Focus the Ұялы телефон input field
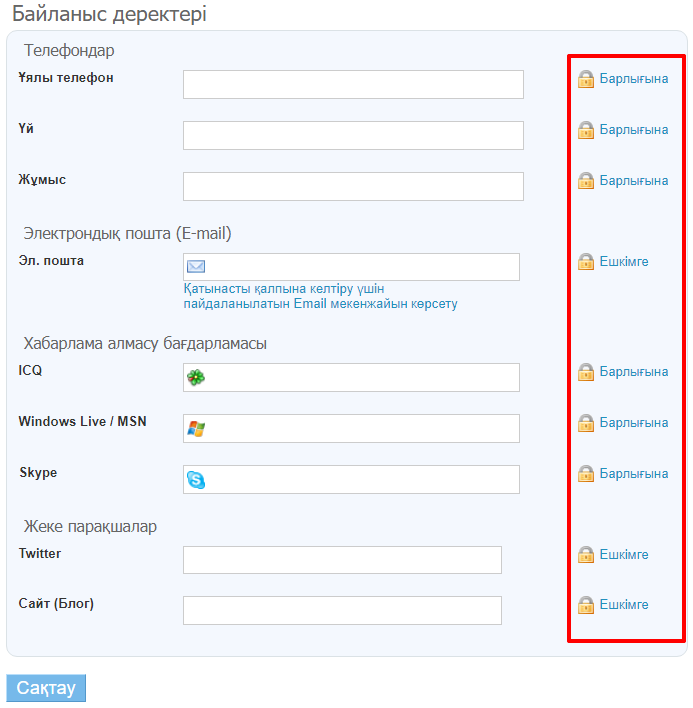693x708 pixels. [x=353, y=85]
